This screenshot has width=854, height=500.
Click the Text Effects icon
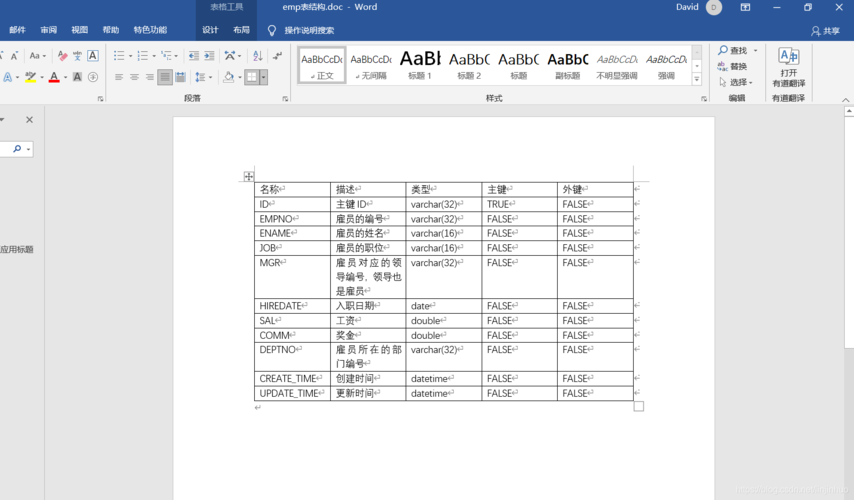tap(8, 77)
